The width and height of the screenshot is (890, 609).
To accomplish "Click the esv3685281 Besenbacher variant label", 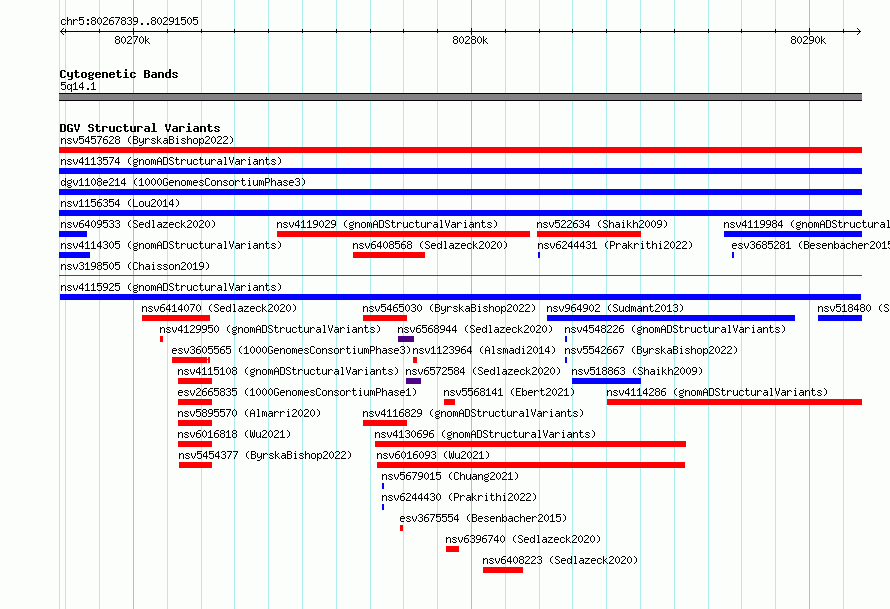I will [x=811, y=245].
